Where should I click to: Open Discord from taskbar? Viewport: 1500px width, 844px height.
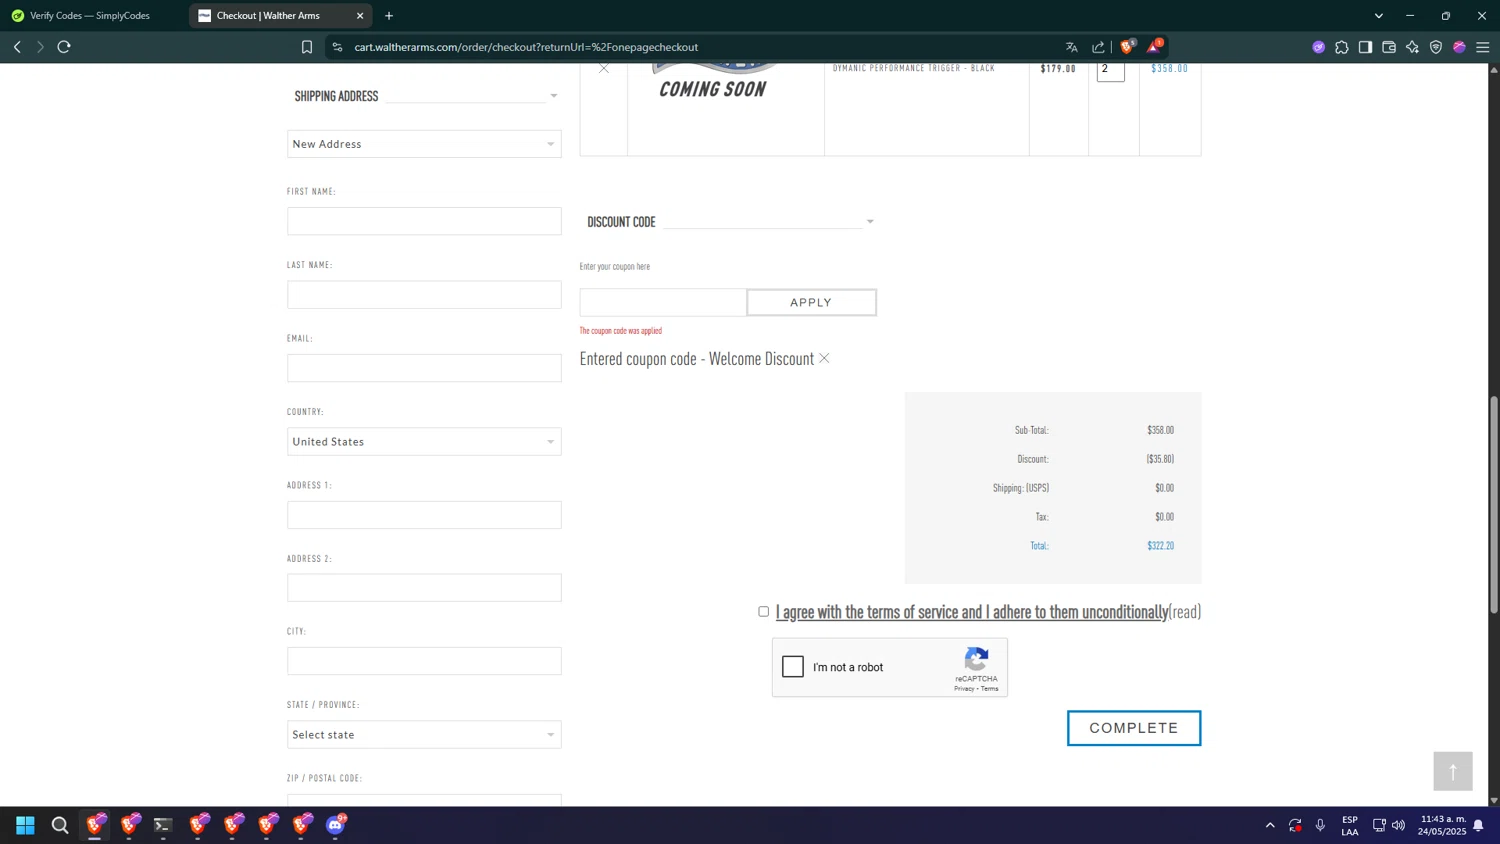pyautogui.click(x=336, y=825)
